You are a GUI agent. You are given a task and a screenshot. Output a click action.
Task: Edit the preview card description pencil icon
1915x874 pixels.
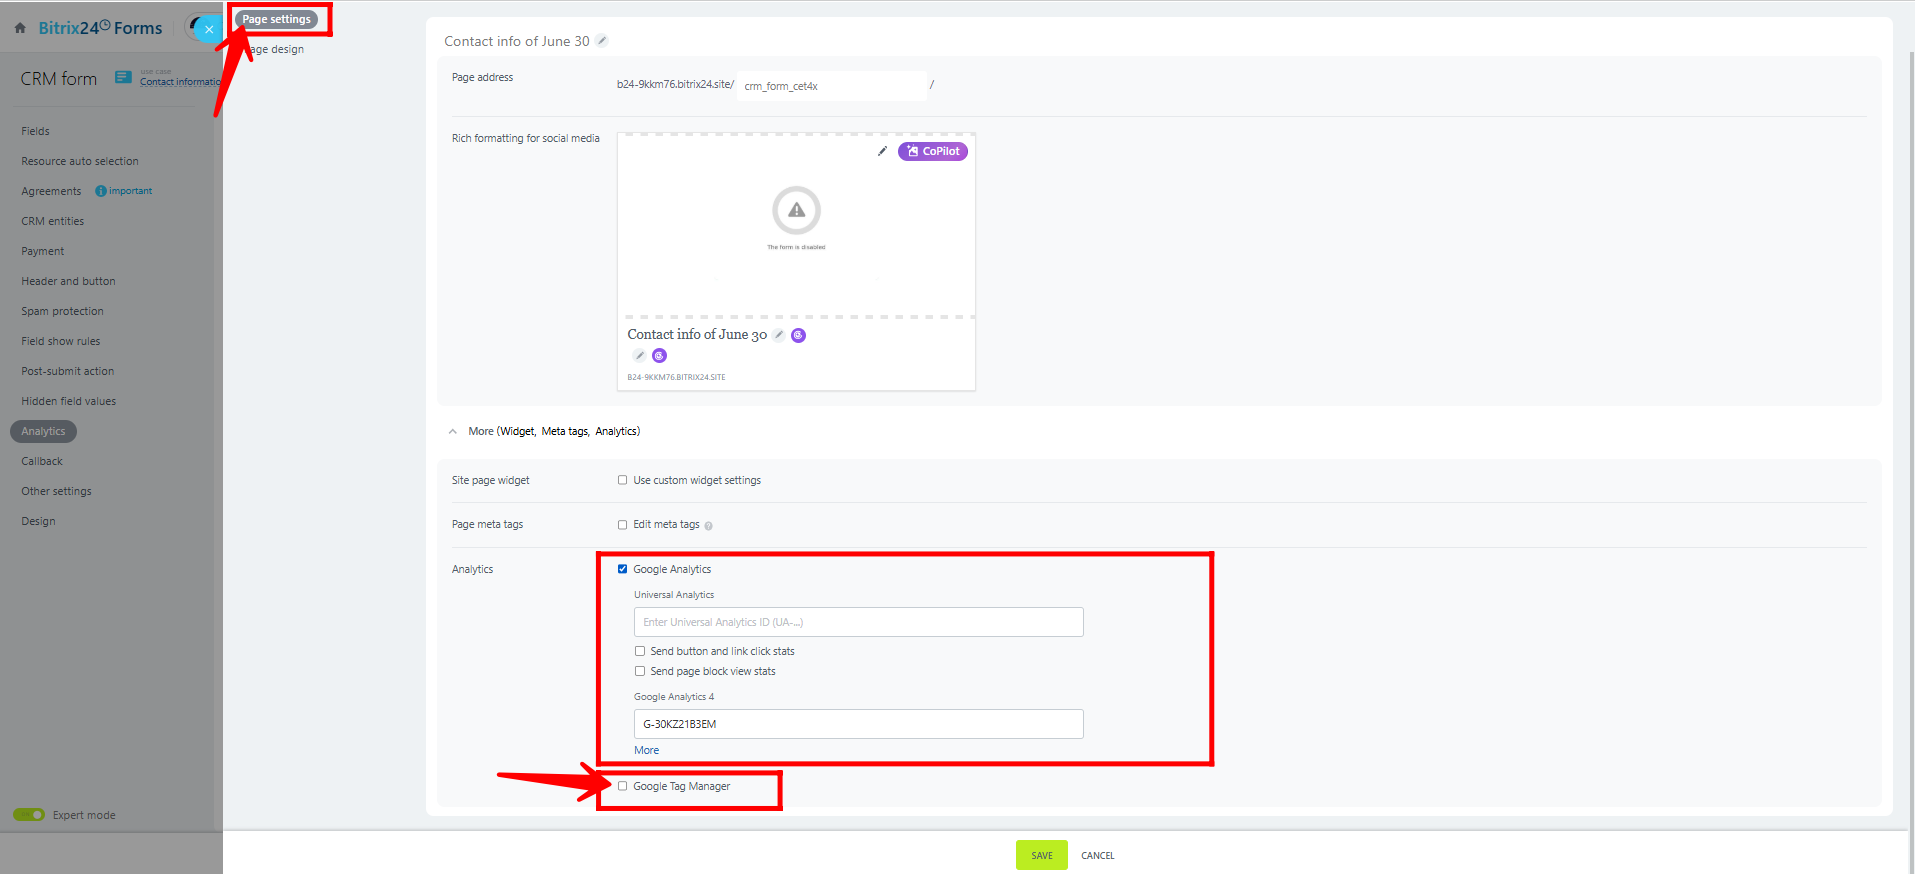click(639, 356)
